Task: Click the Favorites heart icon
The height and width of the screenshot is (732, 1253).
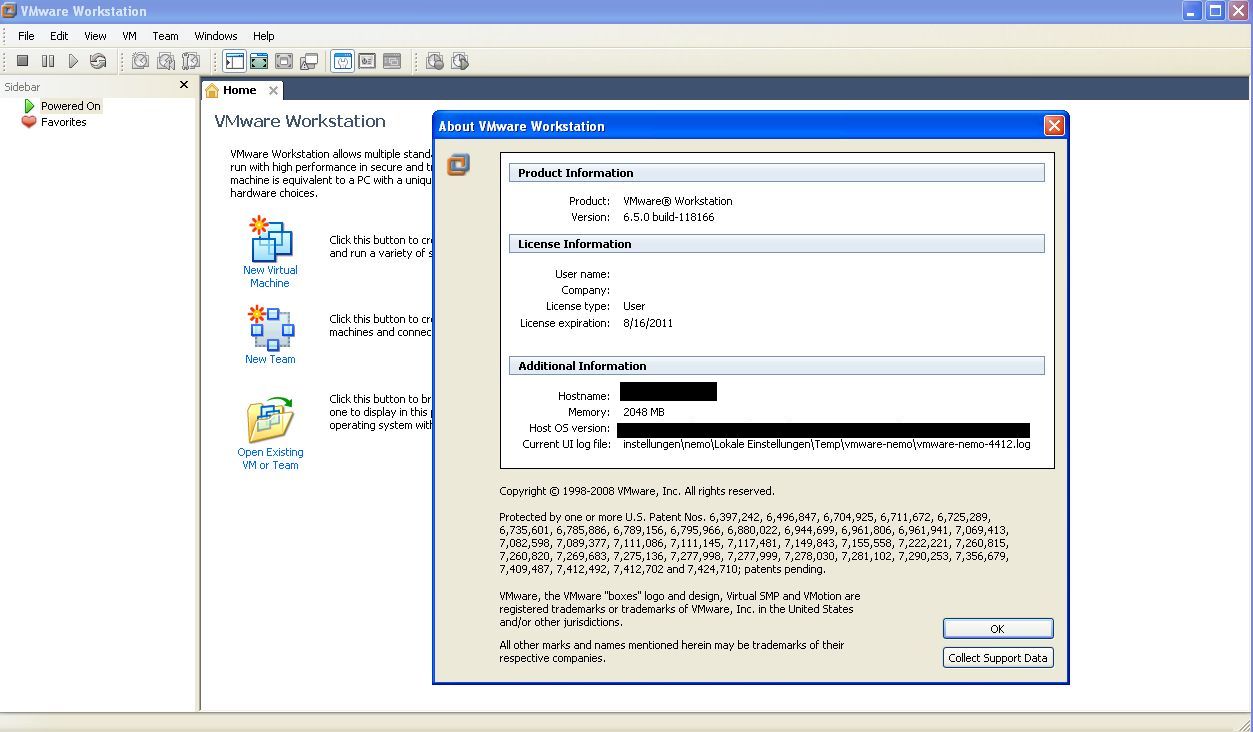Action: pyautogui.click(x=29, y=122)
